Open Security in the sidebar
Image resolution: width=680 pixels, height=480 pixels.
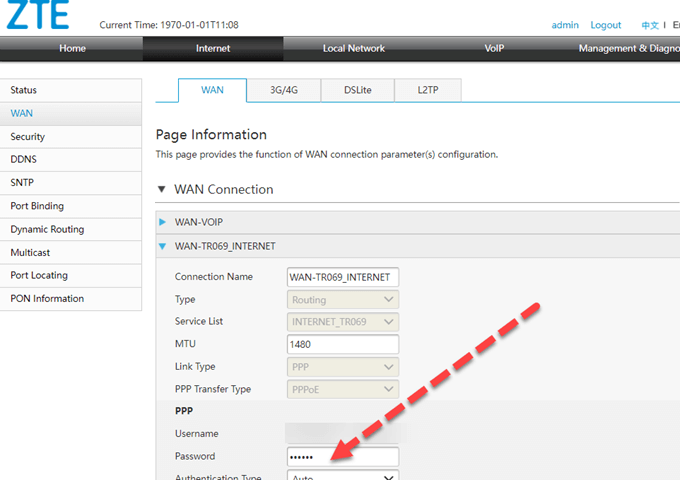tap(28, 137)
